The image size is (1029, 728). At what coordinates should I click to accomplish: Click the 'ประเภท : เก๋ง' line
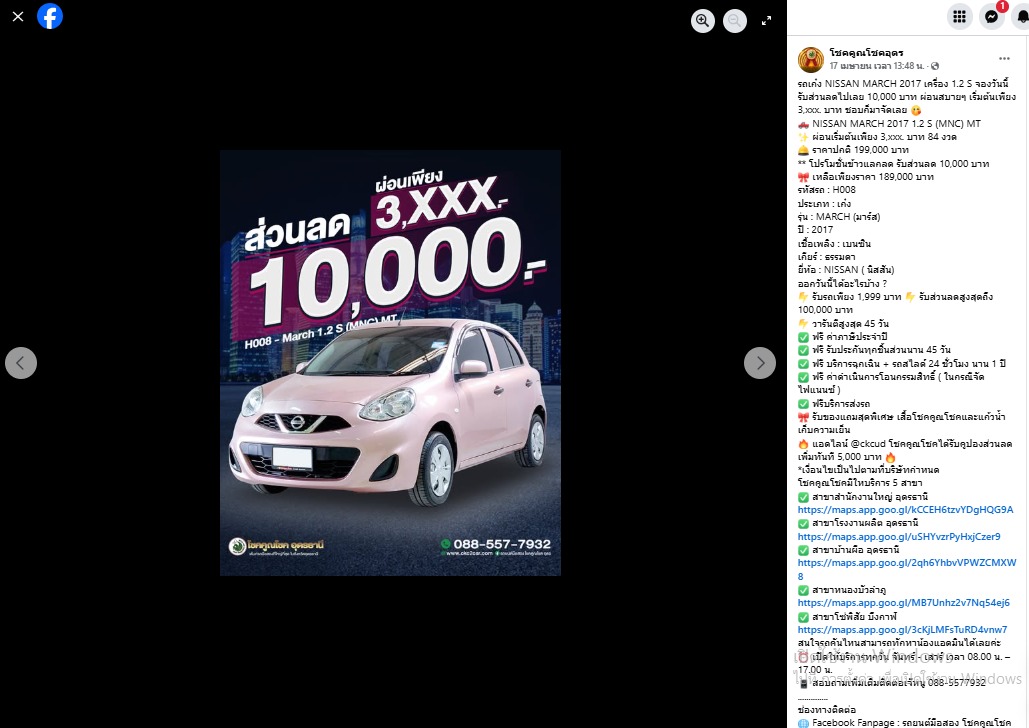coord(824,203)
